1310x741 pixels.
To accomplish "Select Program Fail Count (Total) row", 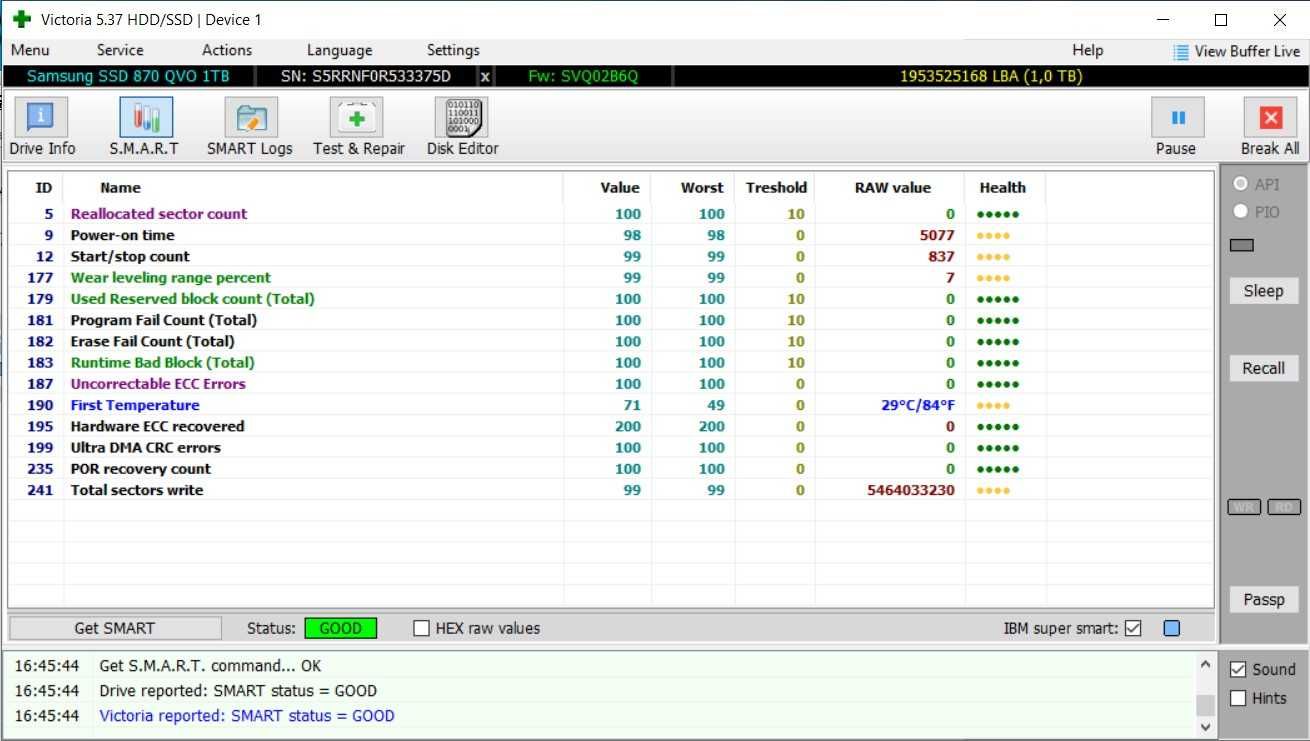I will point(610,320).
